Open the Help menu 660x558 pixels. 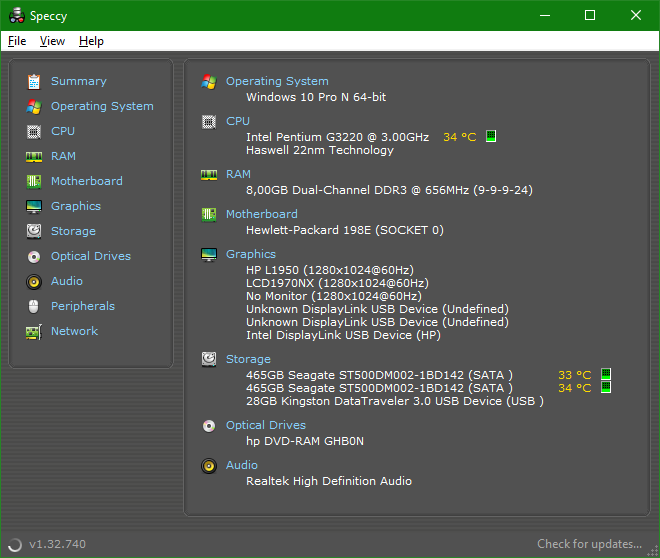(x=91, y=41)
